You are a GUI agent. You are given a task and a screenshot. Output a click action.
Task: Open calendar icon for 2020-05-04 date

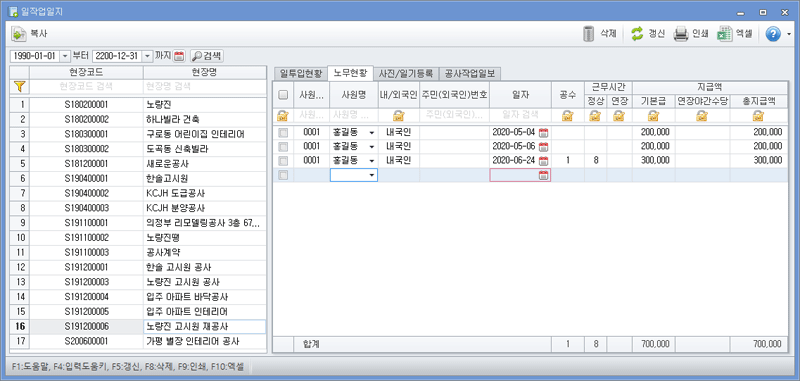(544, 133)
